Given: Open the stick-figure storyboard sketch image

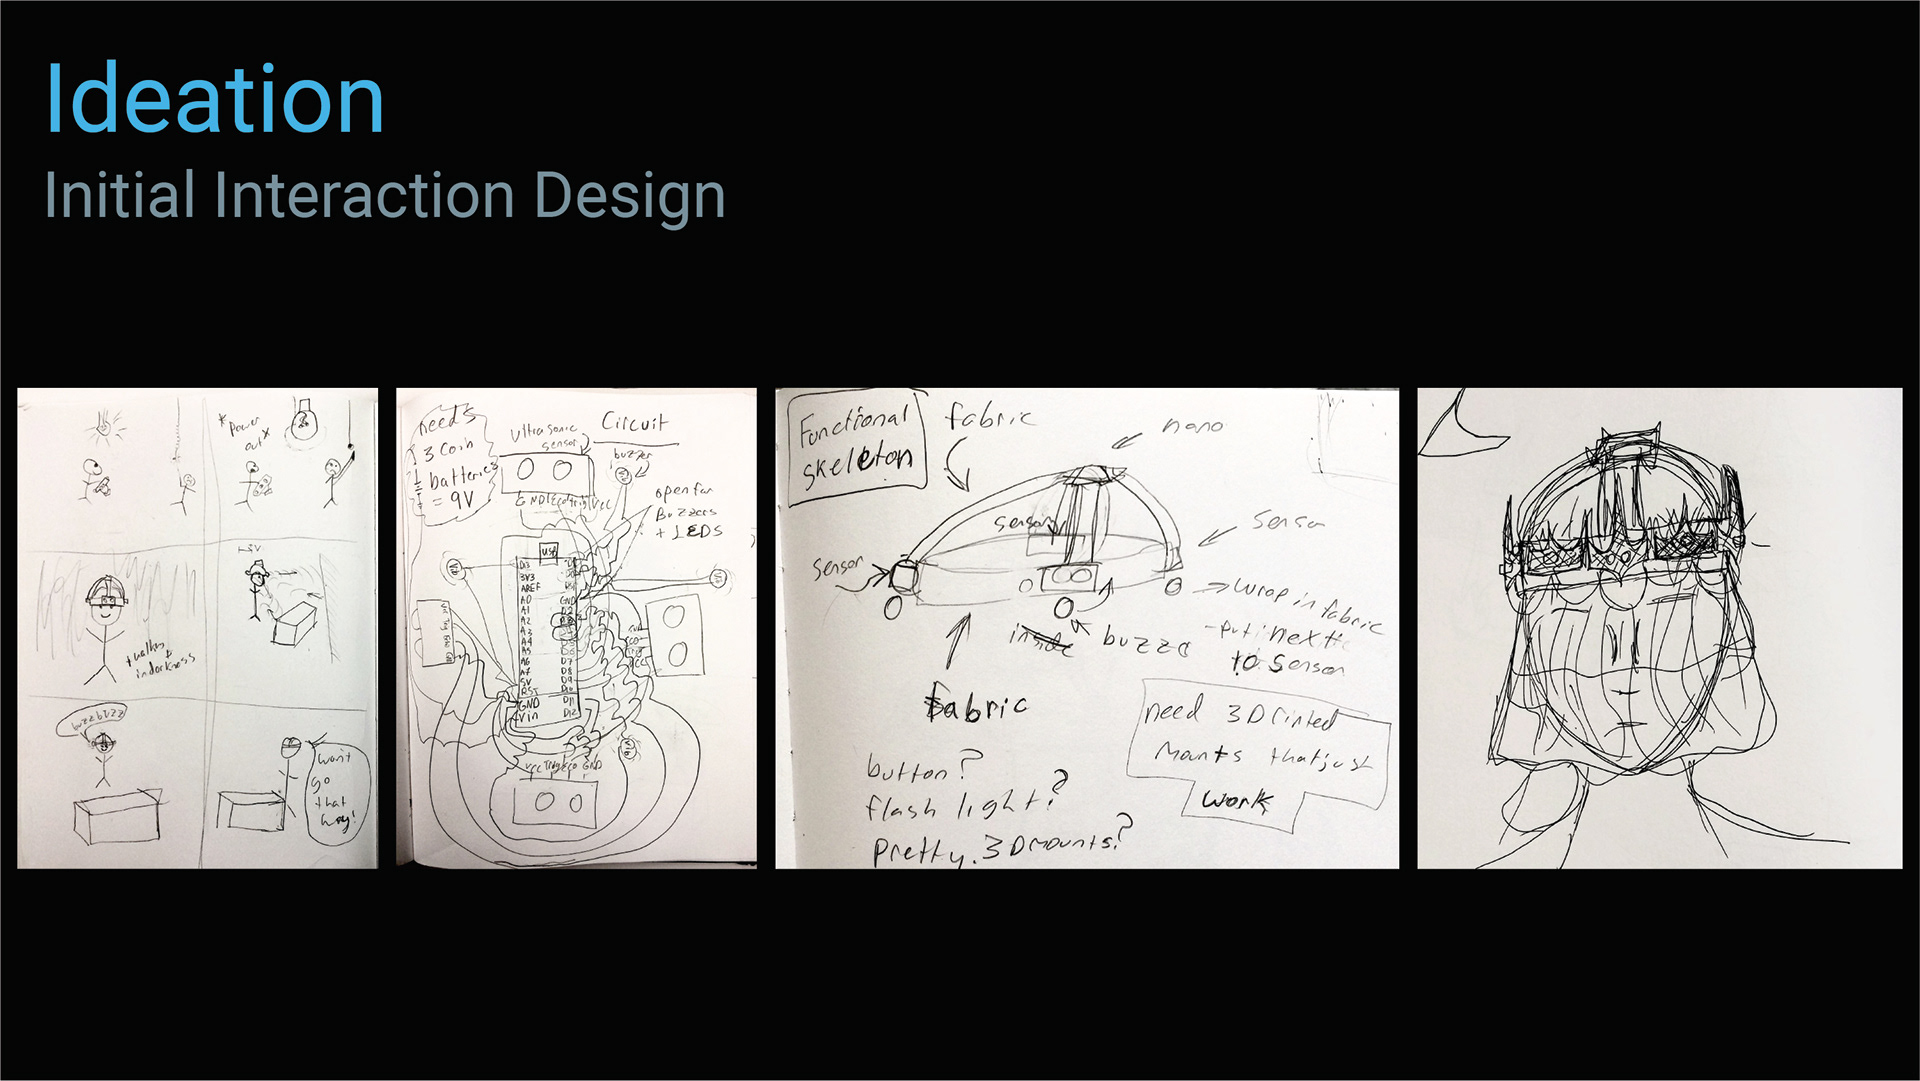Looking at the screenshot, I should click(x=197, y=628).
